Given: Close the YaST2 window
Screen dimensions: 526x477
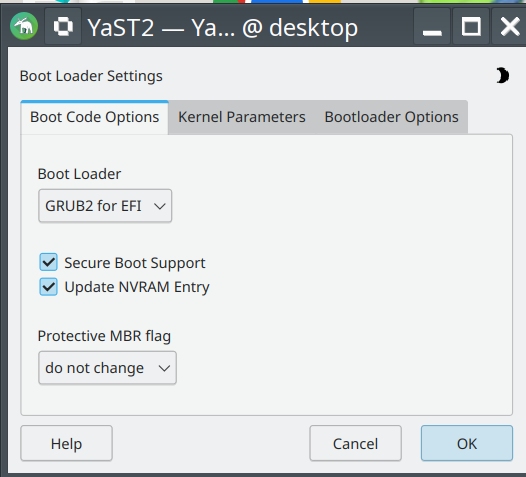Looking at the screenshot, I should click(510, 26).
